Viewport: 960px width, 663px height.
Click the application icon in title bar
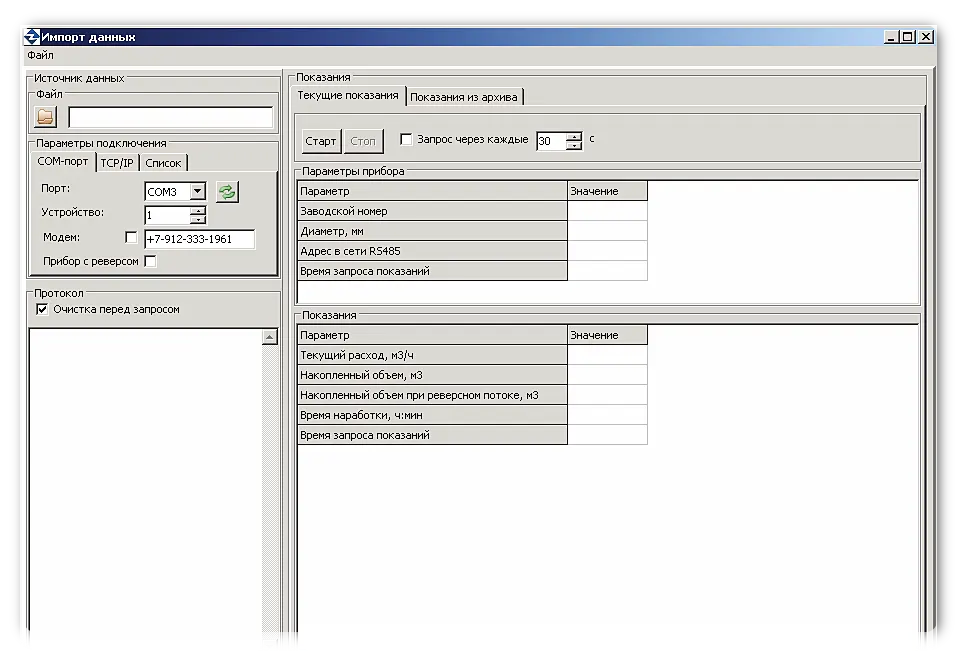[30, 37]
